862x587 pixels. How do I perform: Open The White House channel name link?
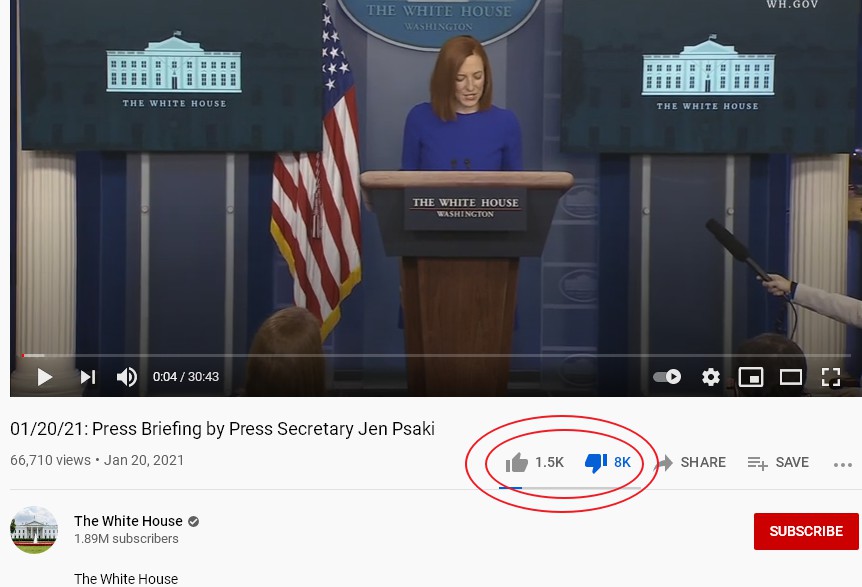tap(128, 520)
